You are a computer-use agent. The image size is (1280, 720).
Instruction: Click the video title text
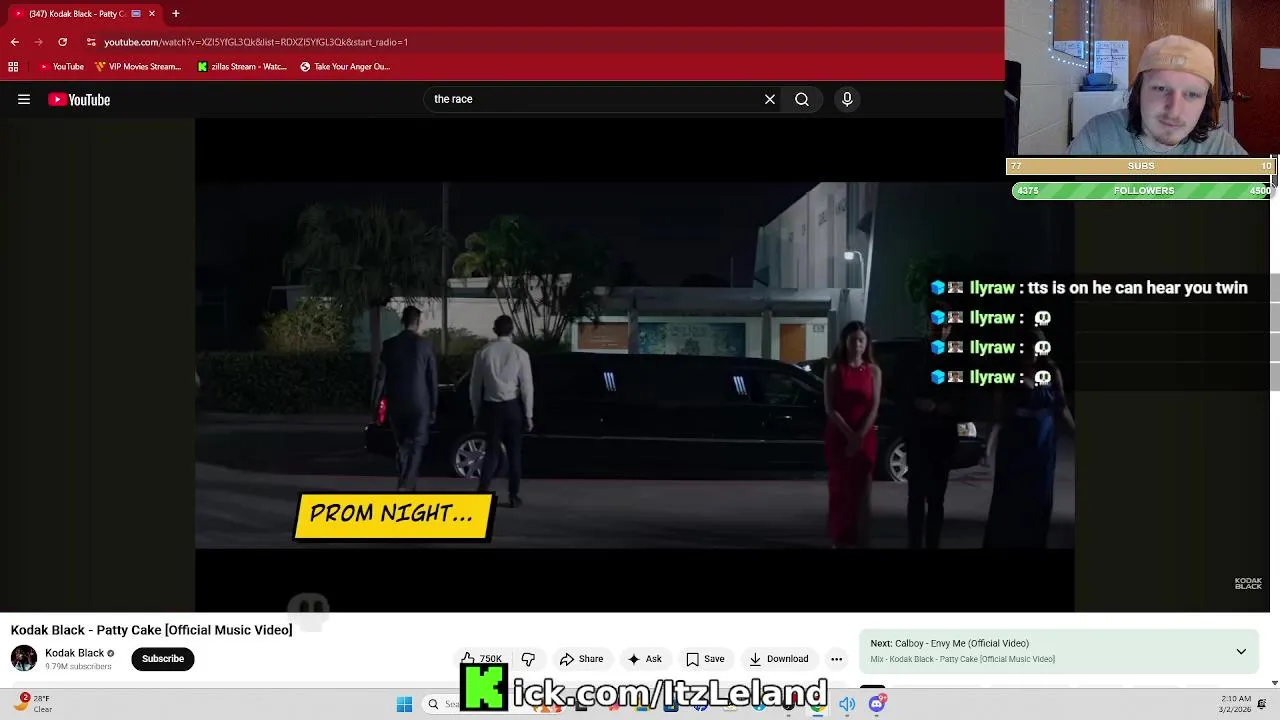(152, 630)
